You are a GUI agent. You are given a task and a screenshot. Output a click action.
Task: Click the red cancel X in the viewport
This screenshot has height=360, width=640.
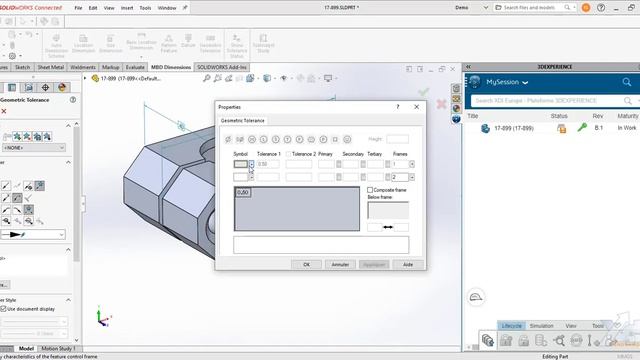pyautogui.click(x=441, y=104)
